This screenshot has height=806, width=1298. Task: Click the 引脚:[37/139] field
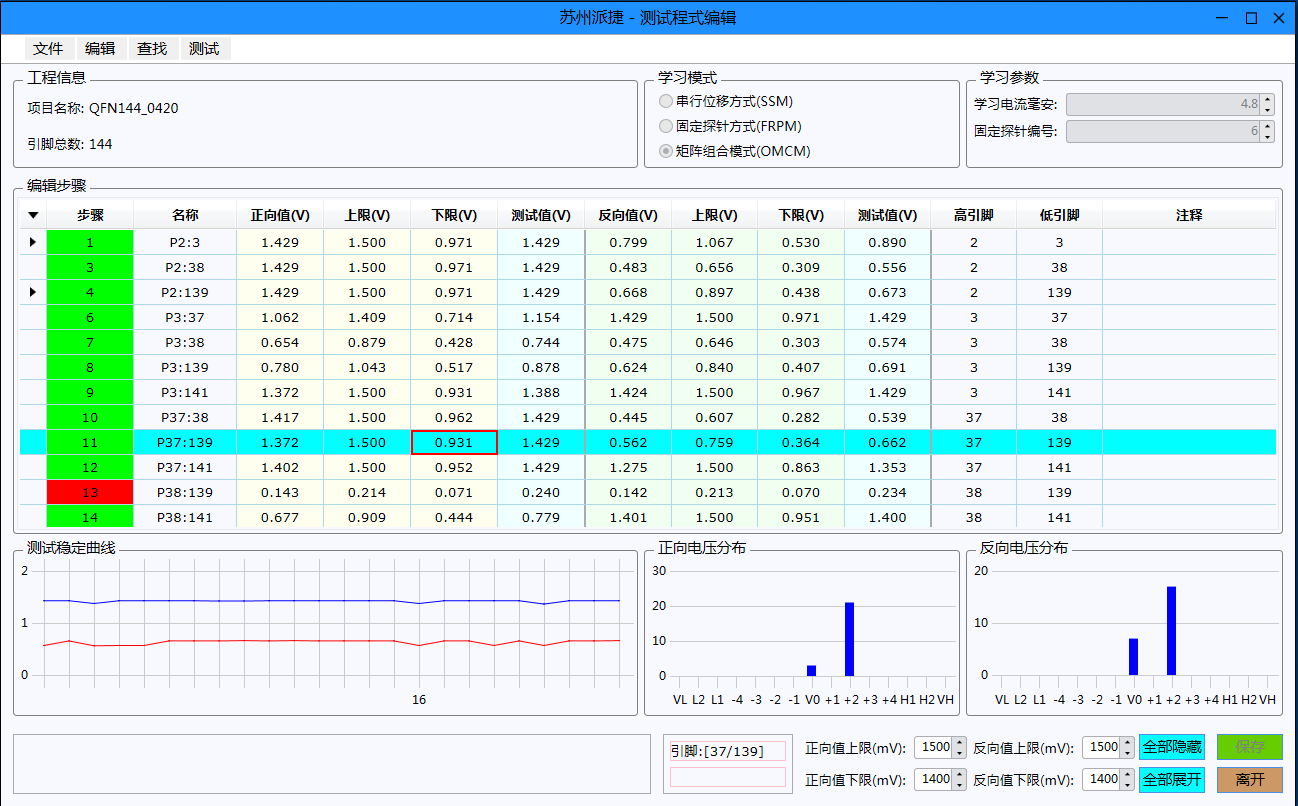(x=728, y=751)
